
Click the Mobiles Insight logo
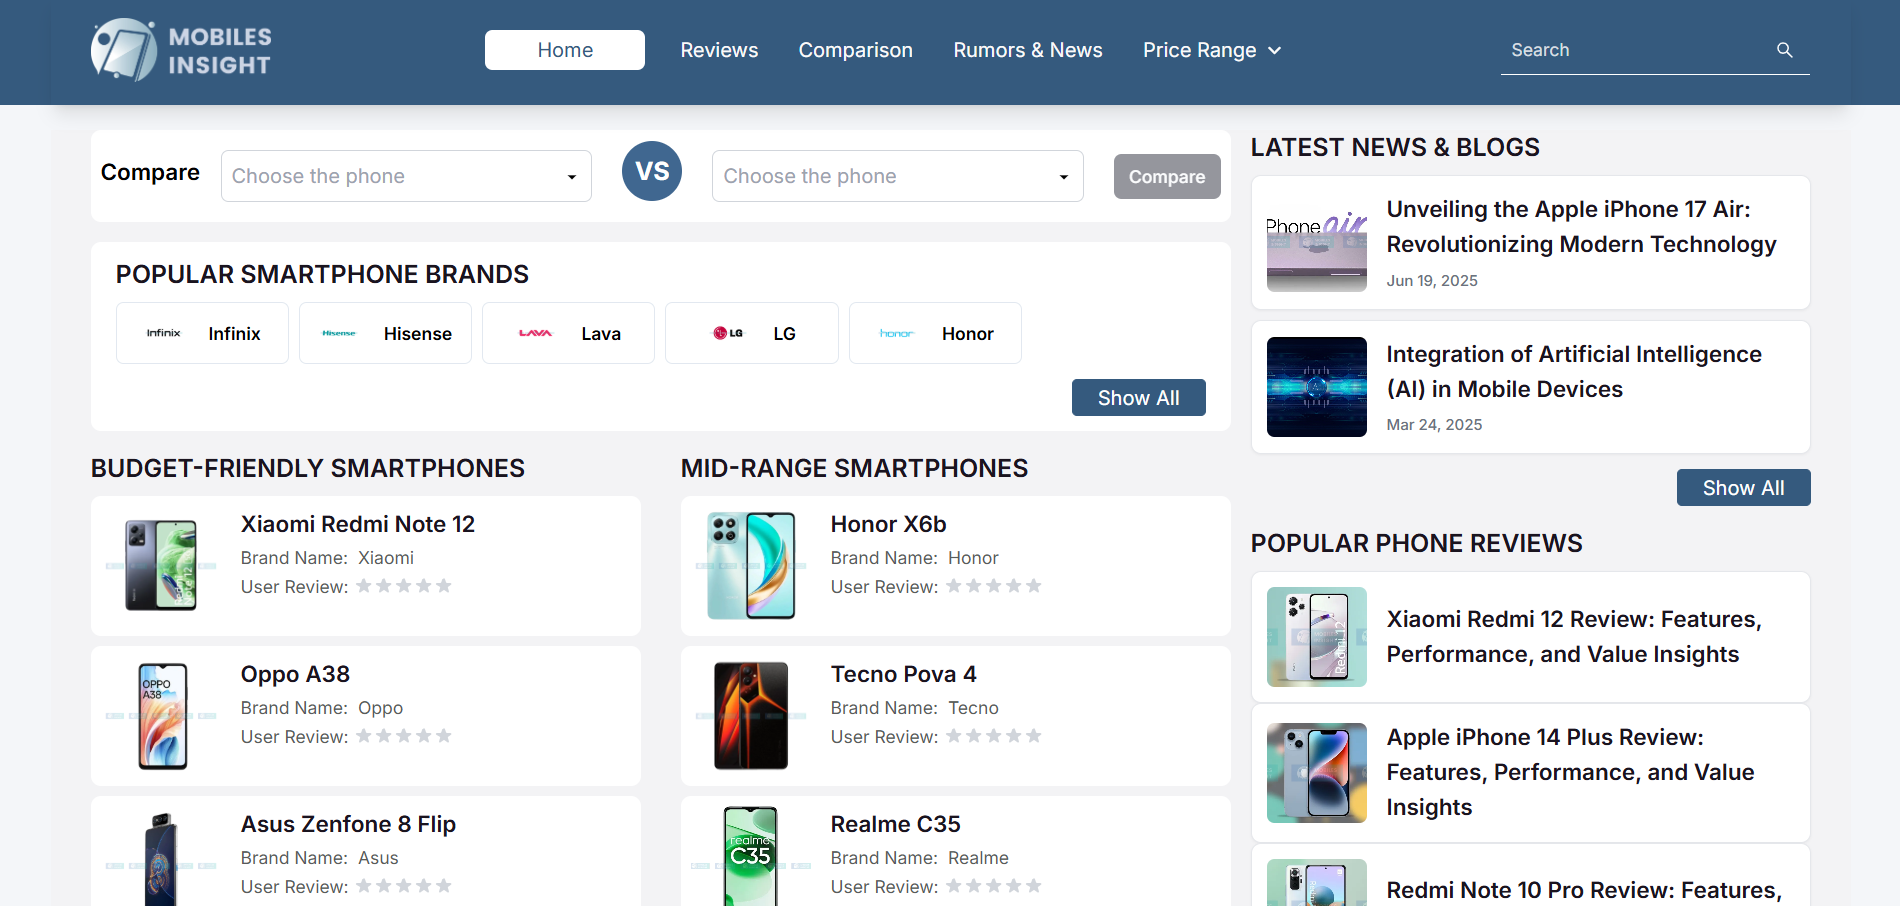point(181,50)
